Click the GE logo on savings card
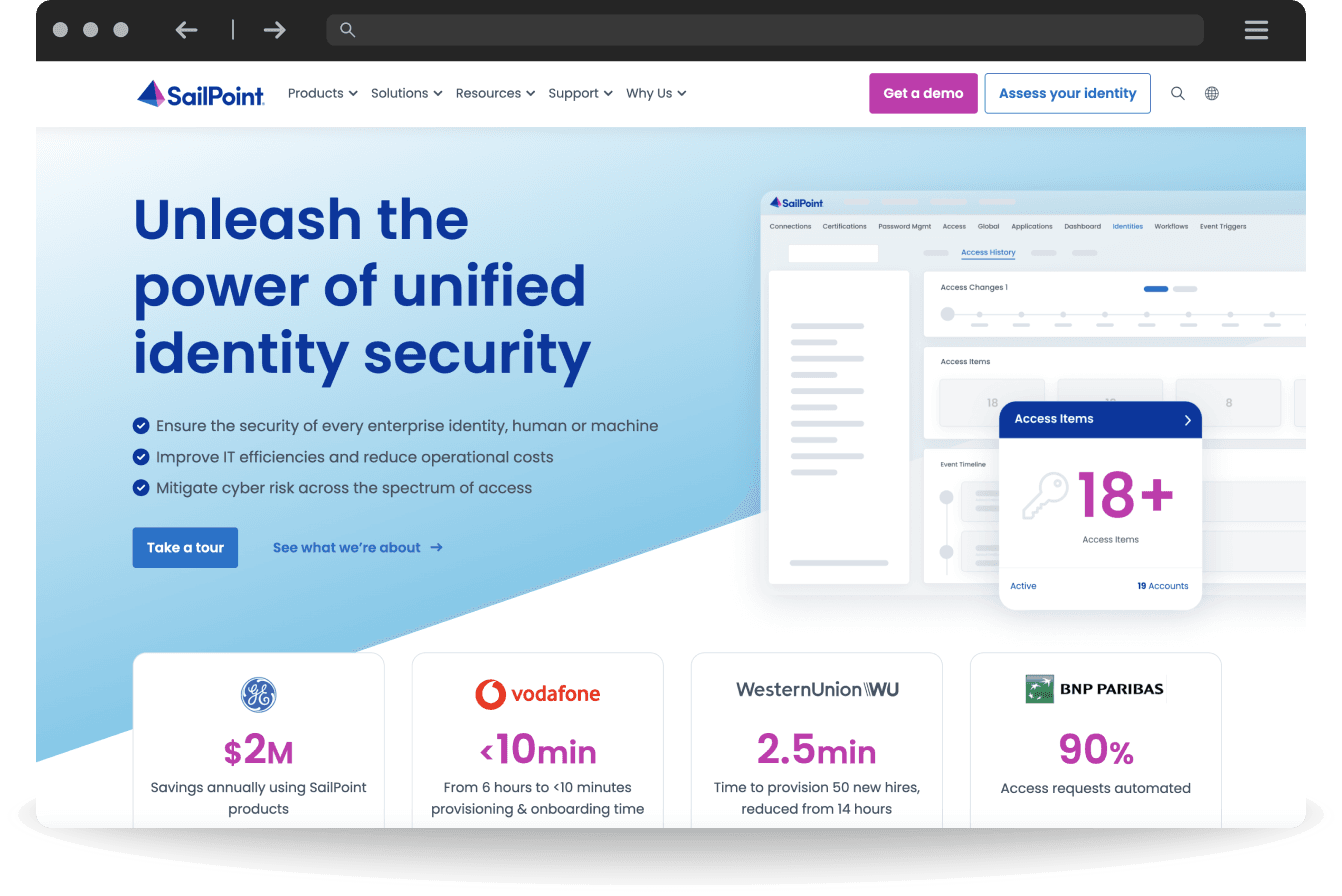This screenshot has width=1342, height=896. (258, 694)
